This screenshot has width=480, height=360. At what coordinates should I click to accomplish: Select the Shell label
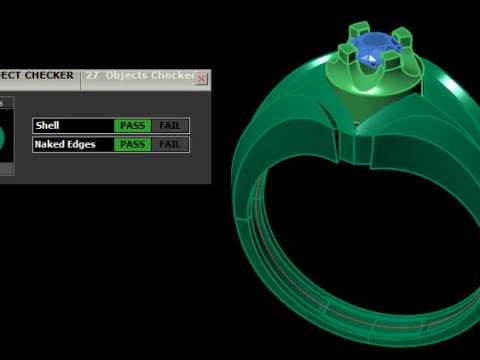point(47,125)
